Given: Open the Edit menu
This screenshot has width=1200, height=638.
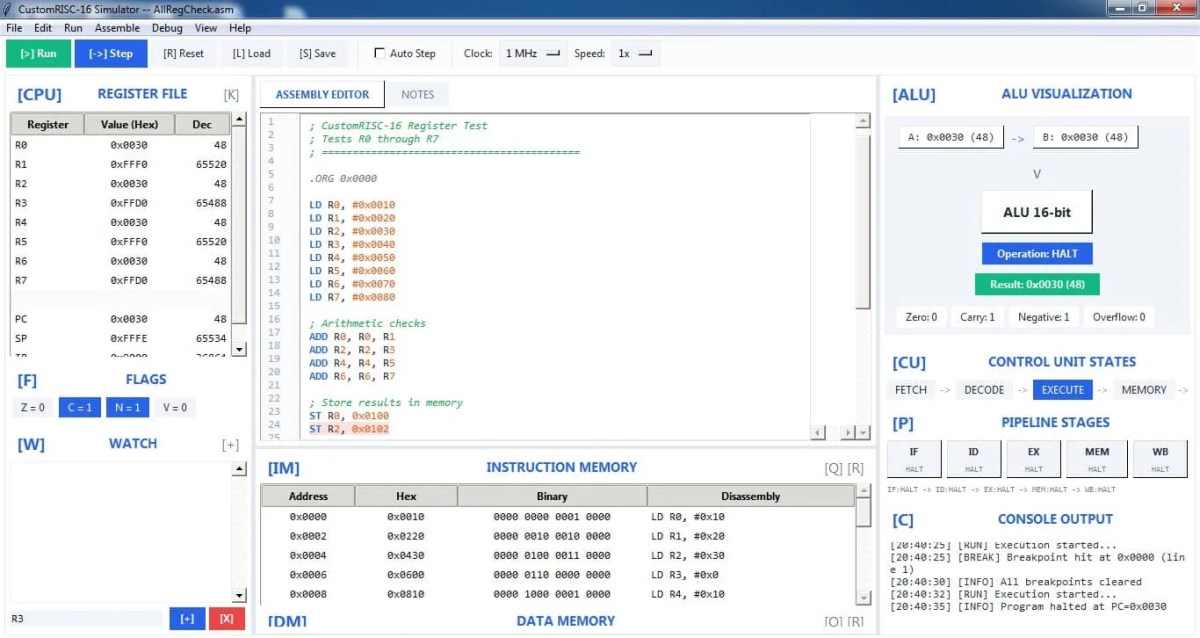Looking at the screenshot, I should [x=43, y=28].
